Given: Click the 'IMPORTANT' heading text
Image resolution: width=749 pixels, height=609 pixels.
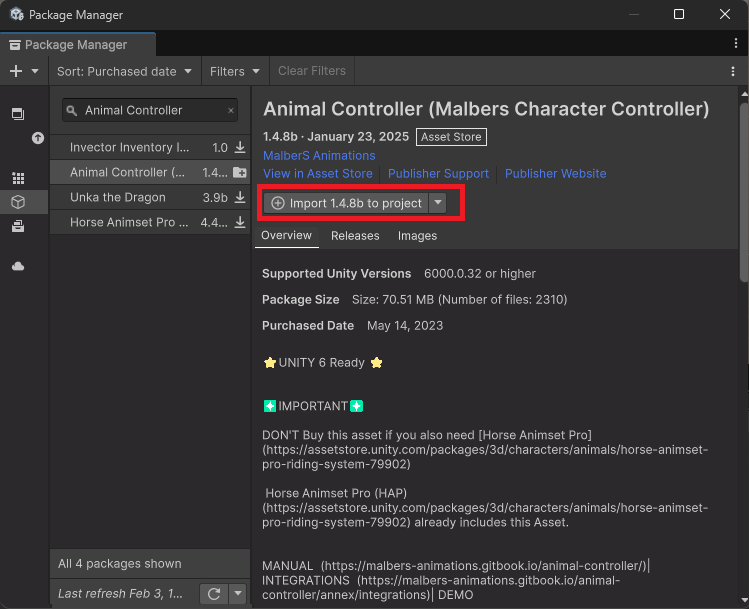Looking at the screenshot, I should (x=313, y=406).
